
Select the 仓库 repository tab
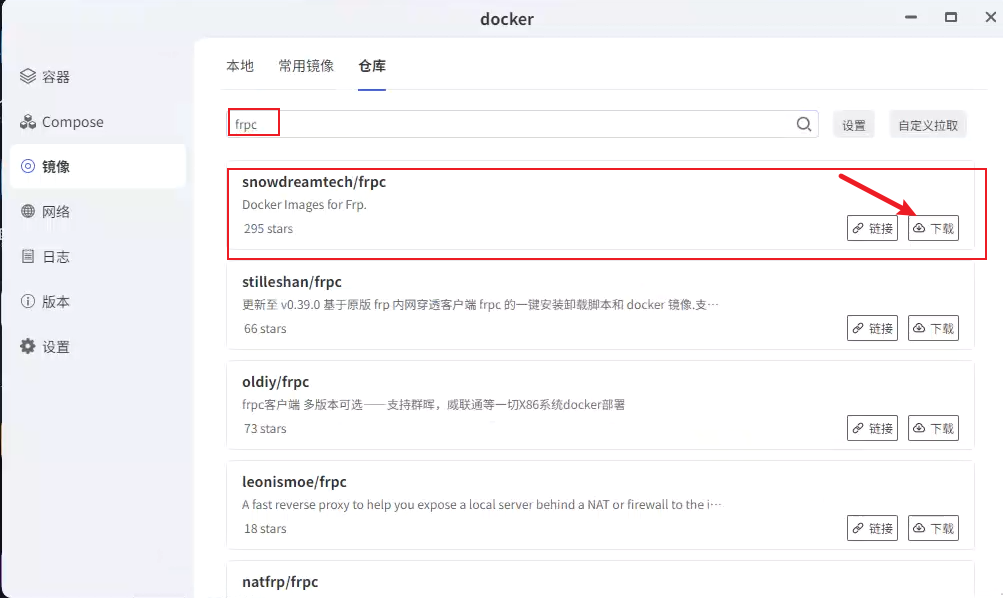372,66
